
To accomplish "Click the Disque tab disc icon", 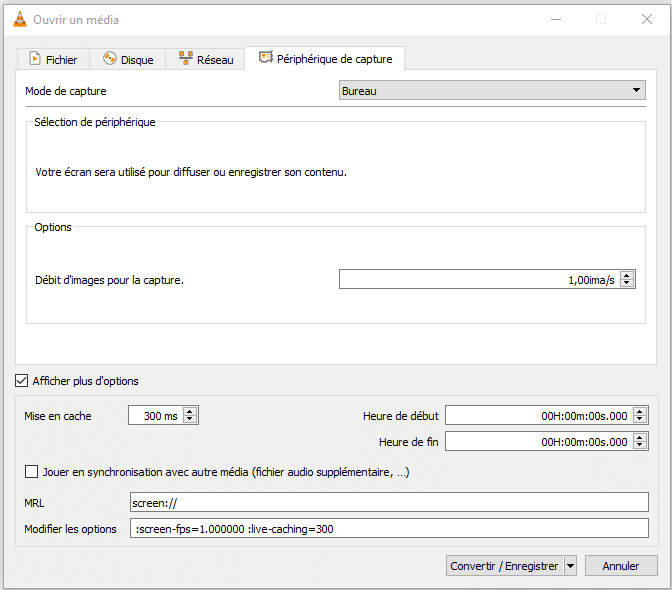I will coord(110,59).
